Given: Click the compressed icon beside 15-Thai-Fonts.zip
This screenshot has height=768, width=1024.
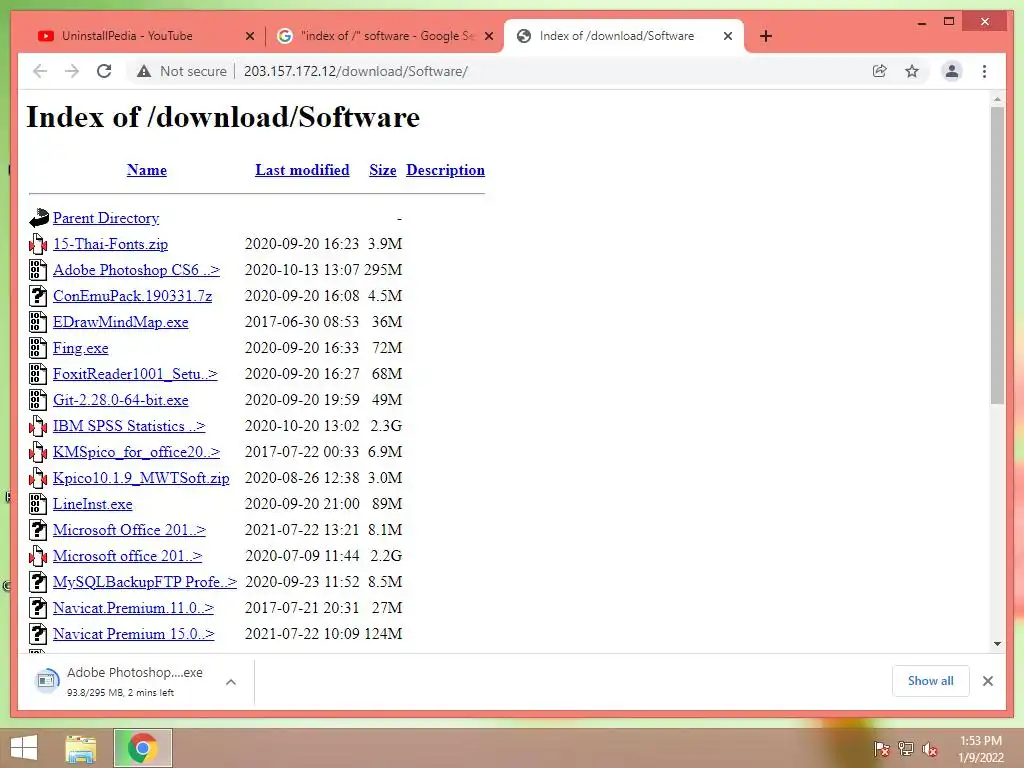Looking at the screenshot, I should tap(39, 244).
